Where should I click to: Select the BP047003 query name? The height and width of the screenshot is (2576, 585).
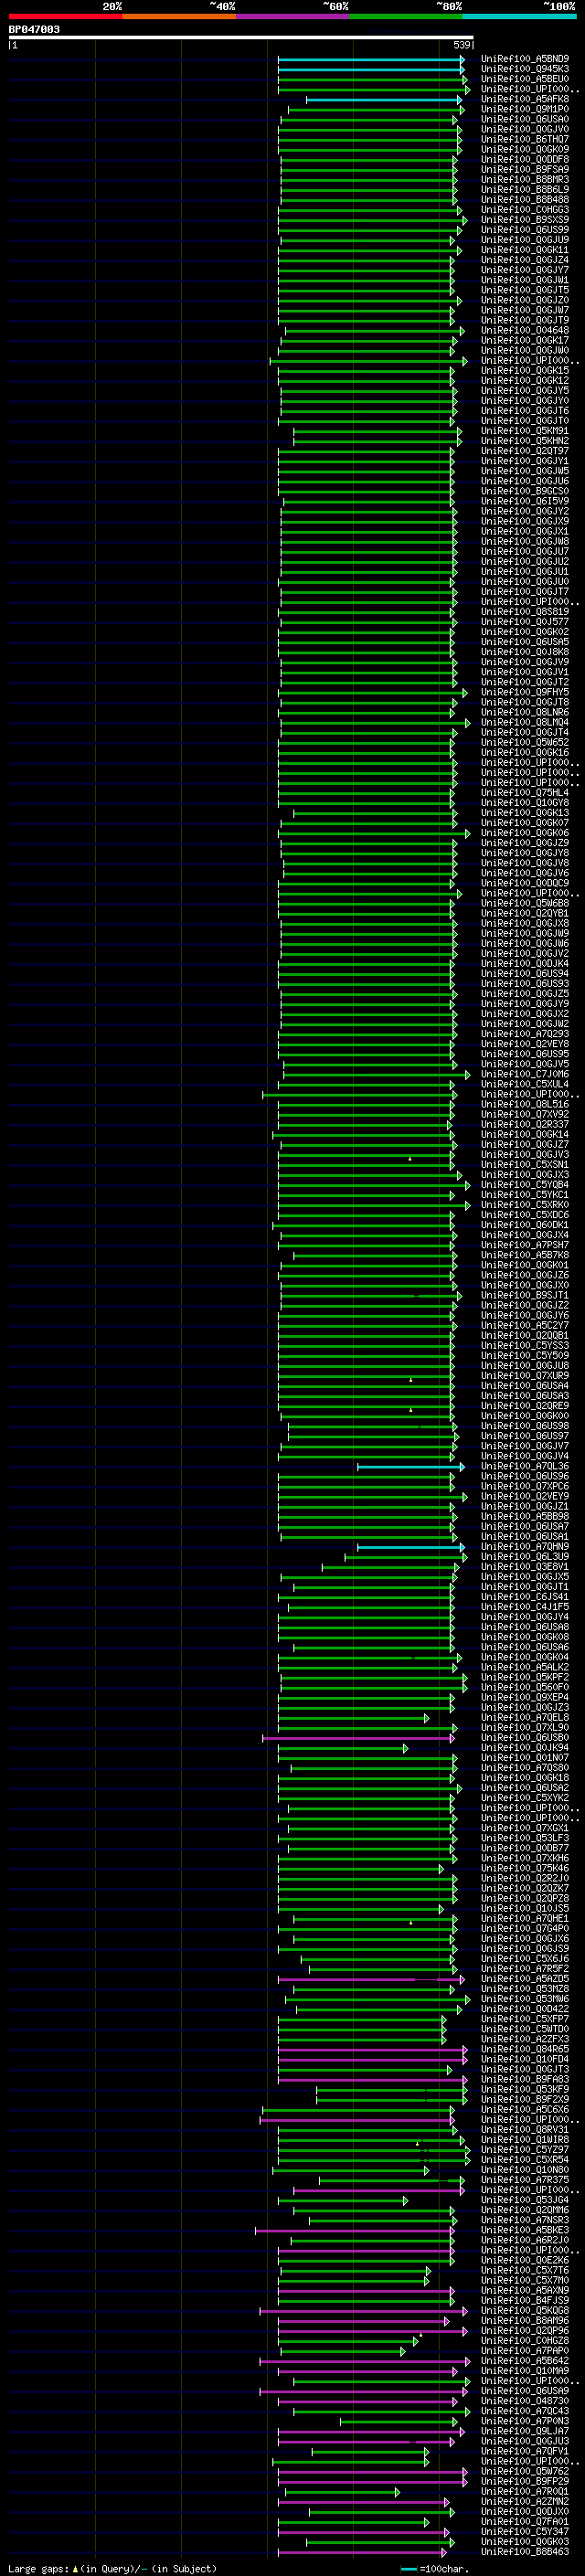coord(34,30)
